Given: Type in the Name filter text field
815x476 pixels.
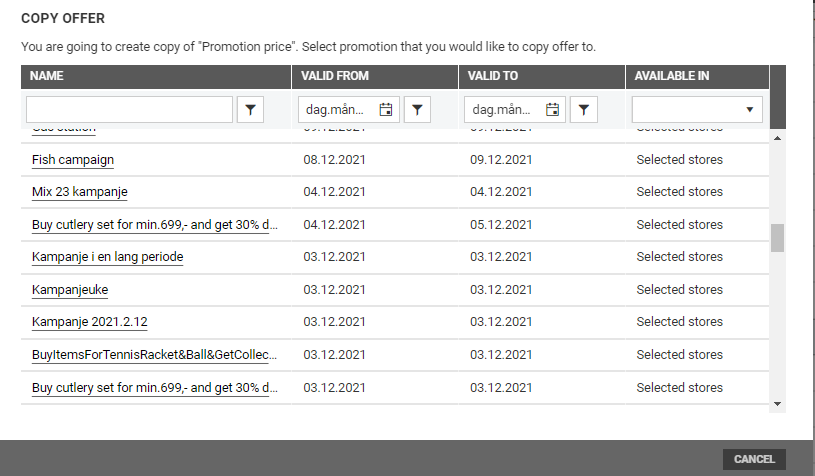Looking at the screenshot, I should coord(129,110).
